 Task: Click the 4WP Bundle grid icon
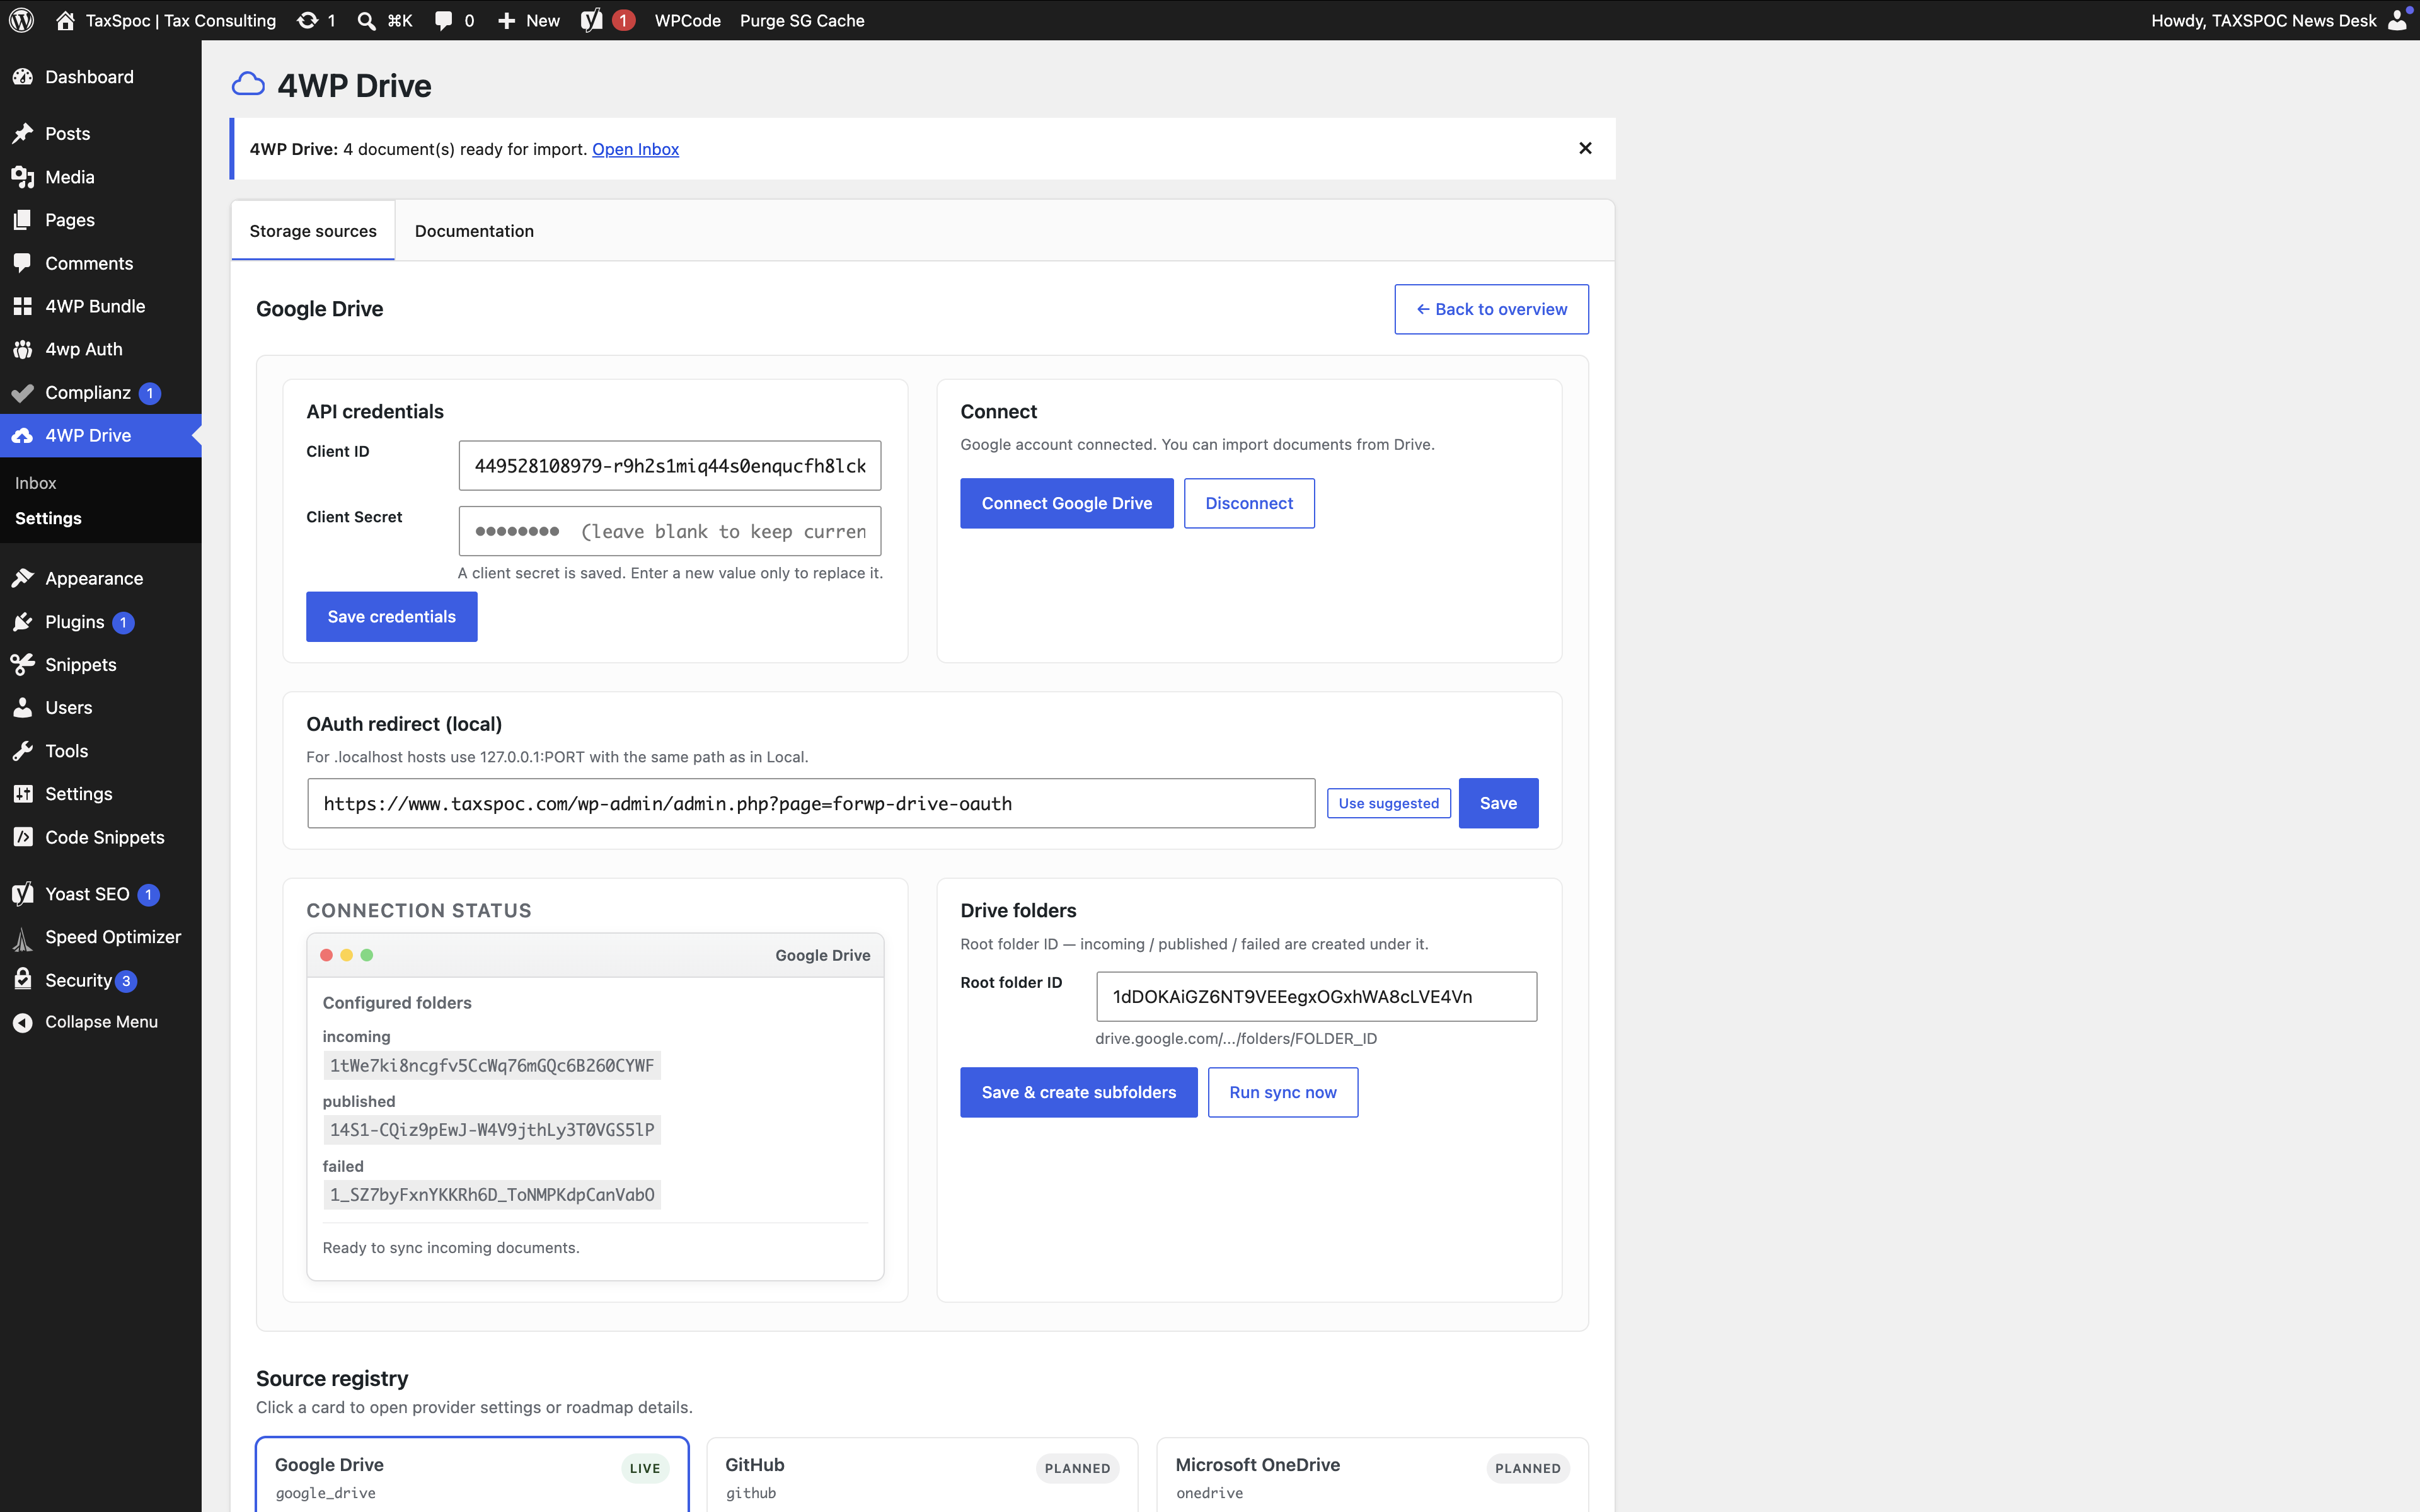tap(22, 306)
